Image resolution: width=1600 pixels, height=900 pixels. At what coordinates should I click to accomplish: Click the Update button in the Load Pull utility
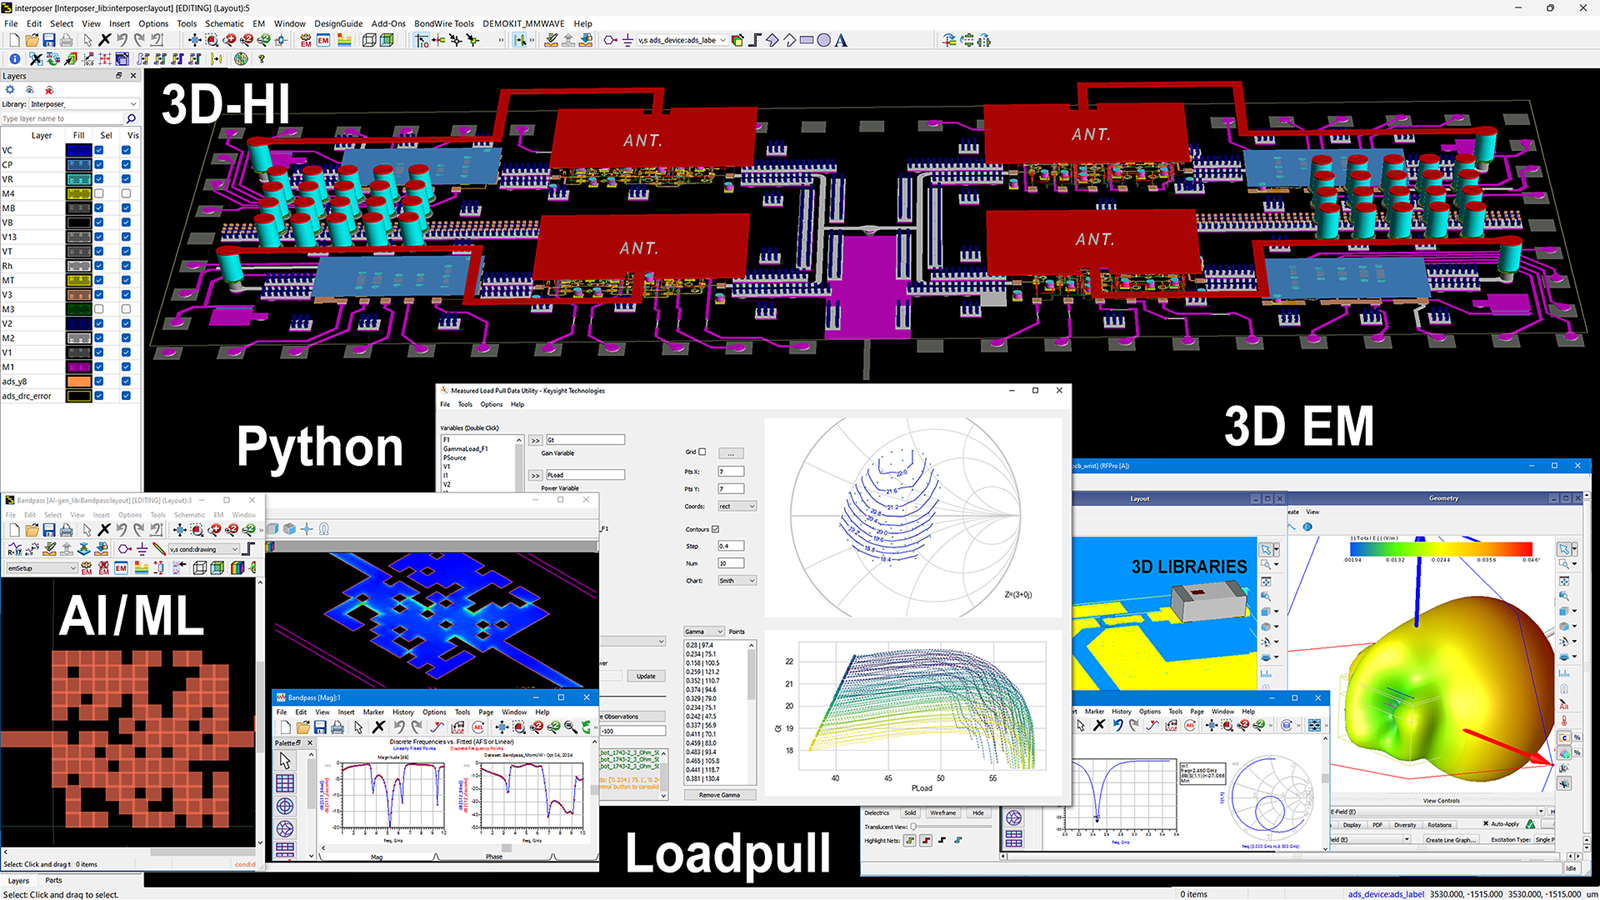pos(646,676)
